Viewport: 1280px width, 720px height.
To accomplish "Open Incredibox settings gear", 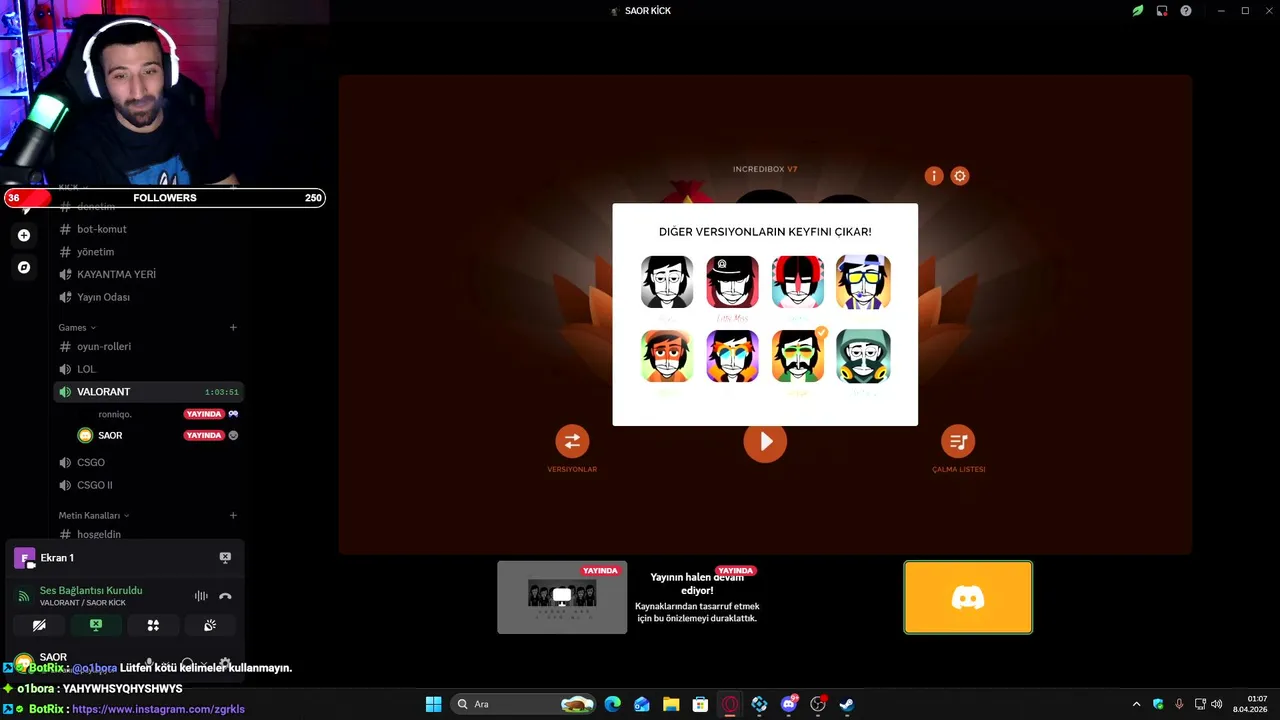I will click(960, 176).
